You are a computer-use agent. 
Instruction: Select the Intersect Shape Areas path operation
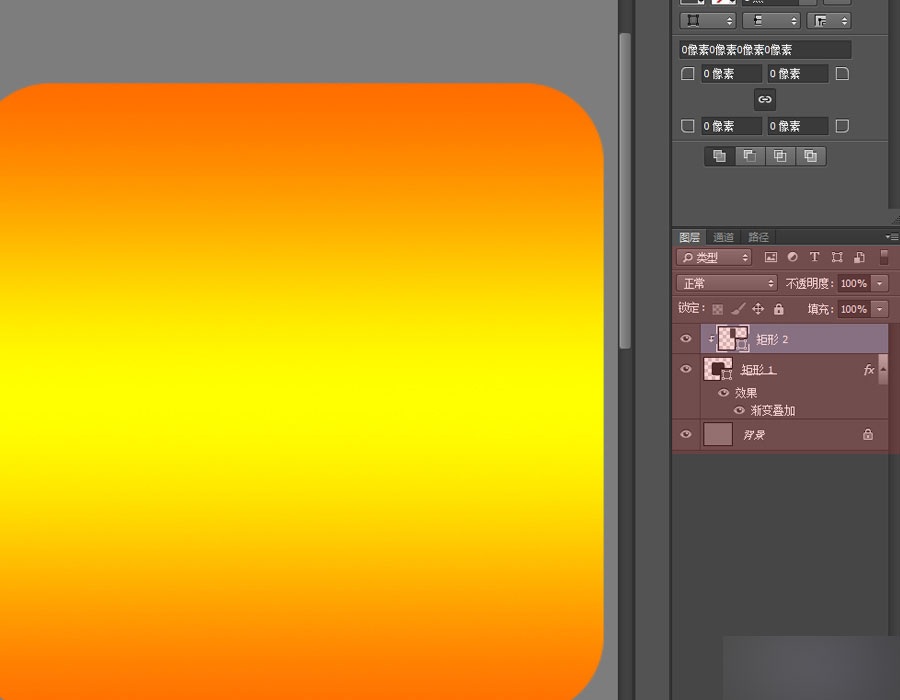click(x=780, y=155)
